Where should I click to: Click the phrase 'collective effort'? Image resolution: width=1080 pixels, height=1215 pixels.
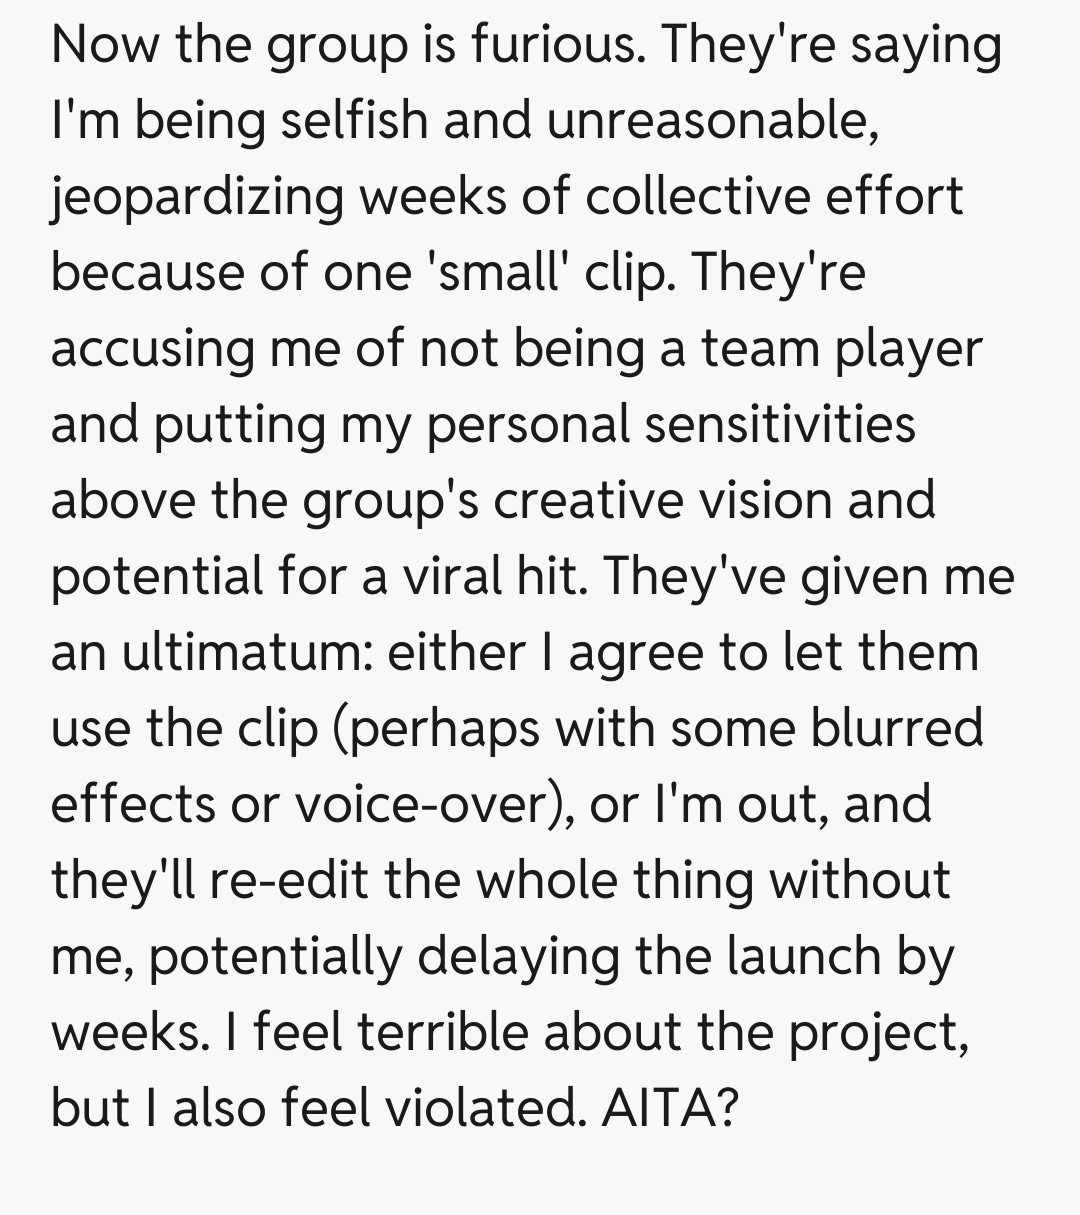click(x=773, y=197)
